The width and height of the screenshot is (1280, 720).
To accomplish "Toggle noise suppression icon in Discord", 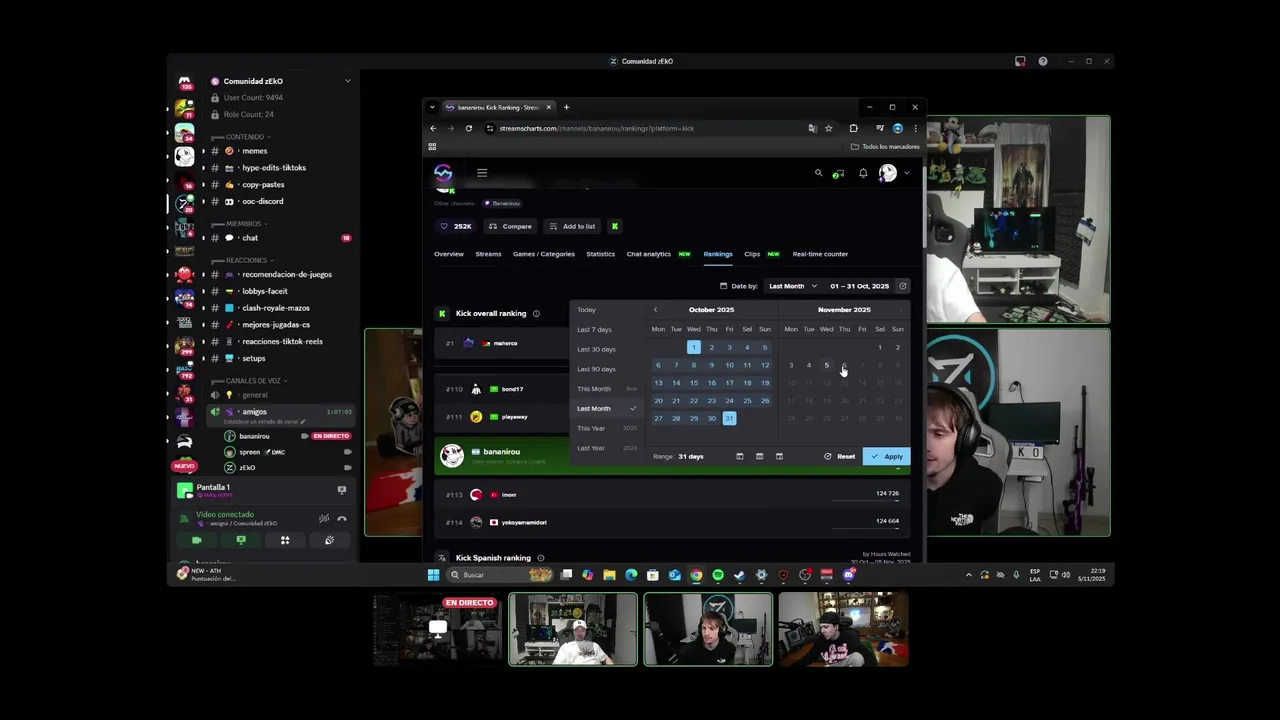I will coord(324,518).
